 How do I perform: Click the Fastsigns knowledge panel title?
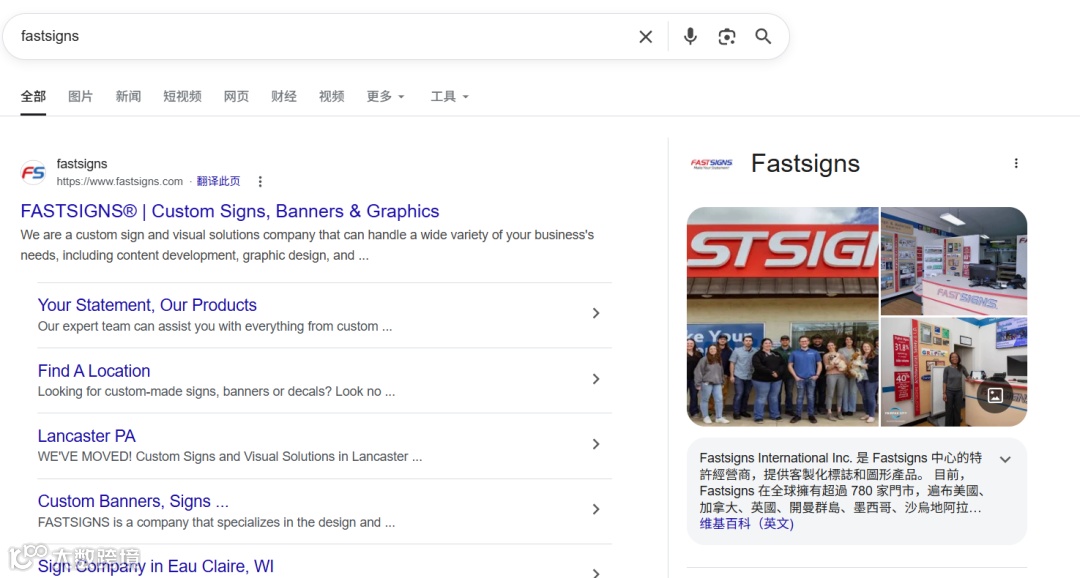pos(805,164)
